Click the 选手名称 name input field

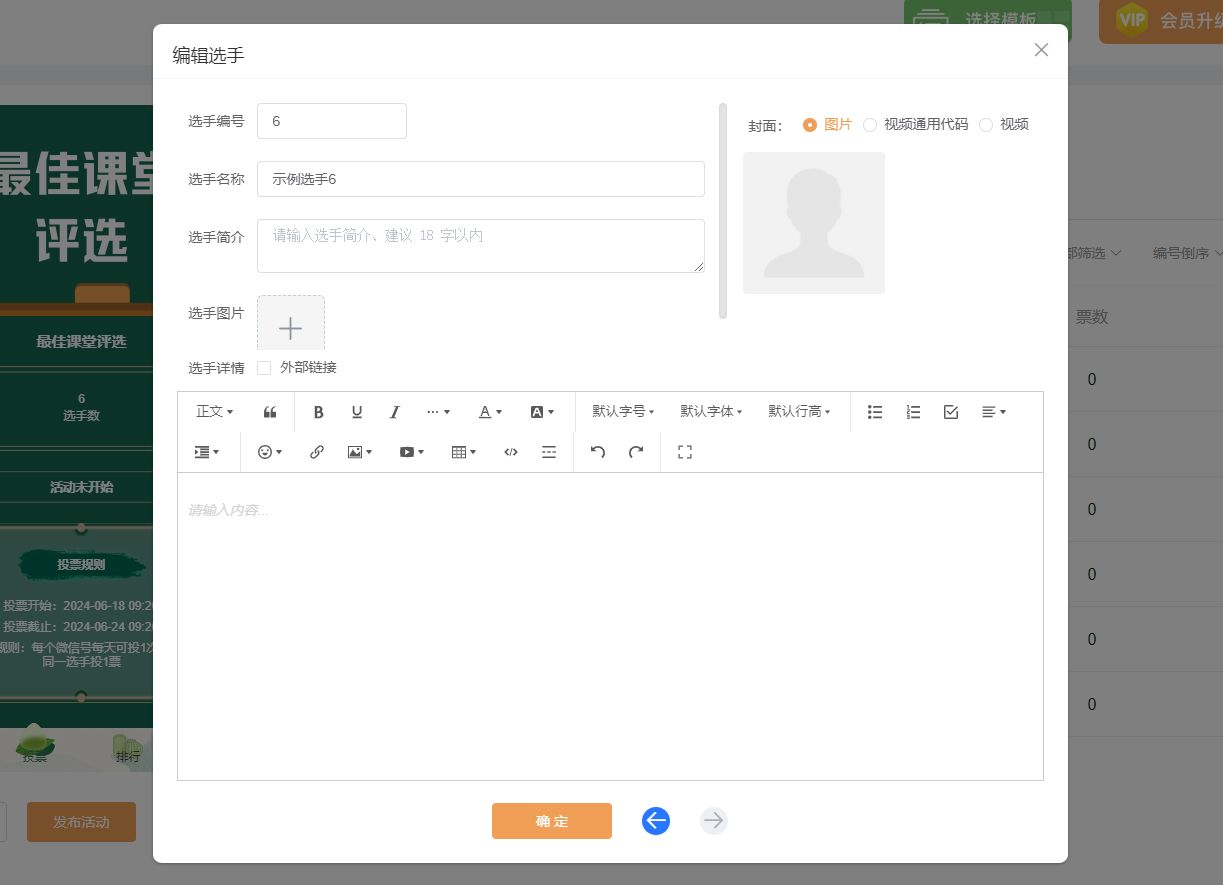tap(480, 179)
